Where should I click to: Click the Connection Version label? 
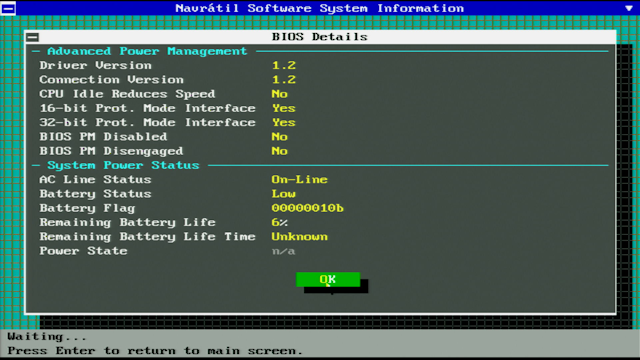(111, 80)
